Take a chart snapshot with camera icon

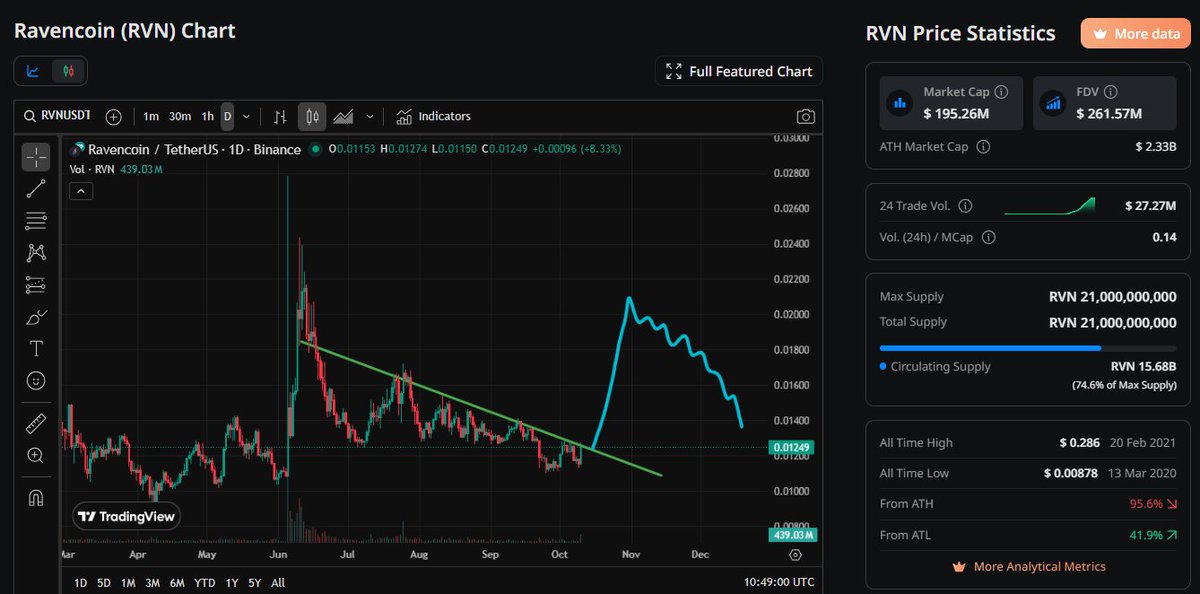[805, 117]
